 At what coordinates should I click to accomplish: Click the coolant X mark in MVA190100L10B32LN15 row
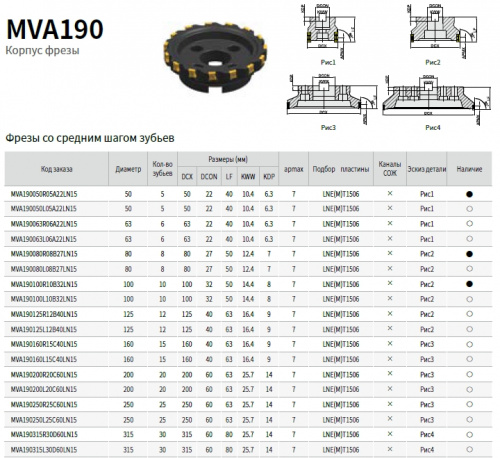pos(390,298)
